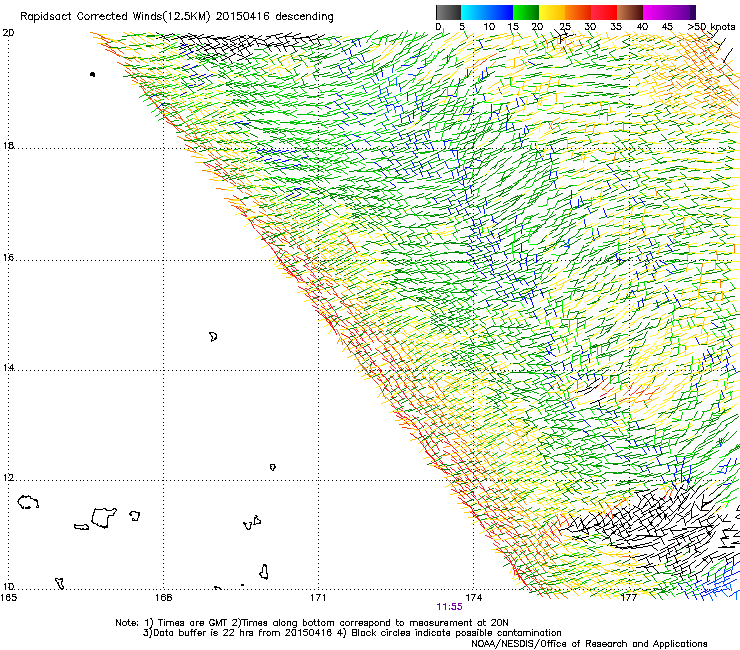Click the latitude label '20' at top left
The image size is (740, 650).
(8, 33)
